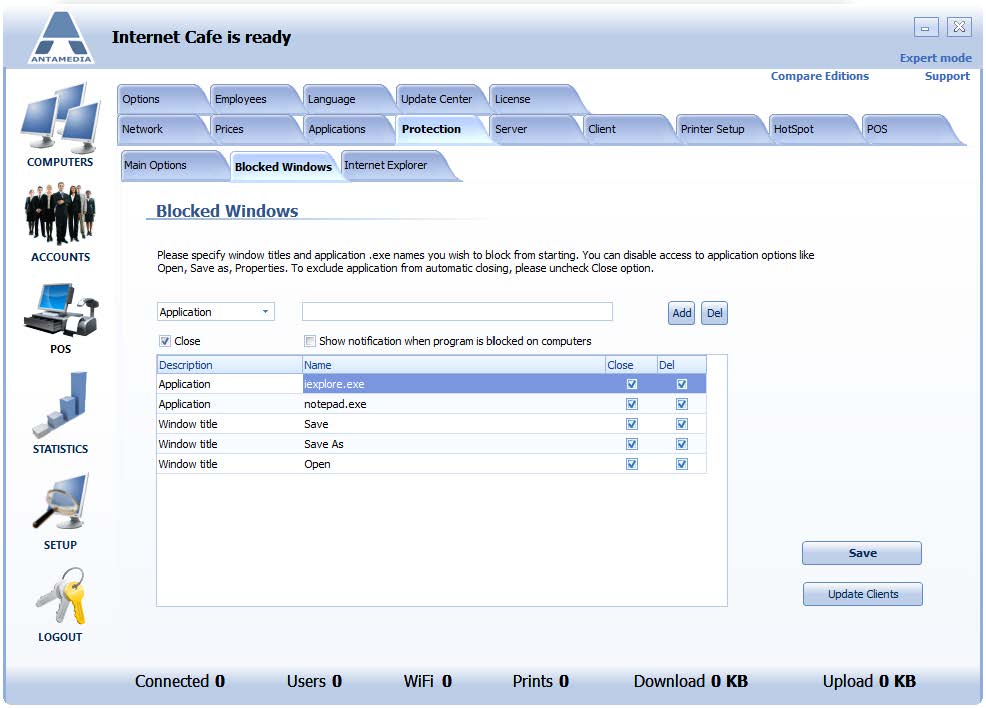
Task: Switch to the Language tab
Action: pos(346,99)
